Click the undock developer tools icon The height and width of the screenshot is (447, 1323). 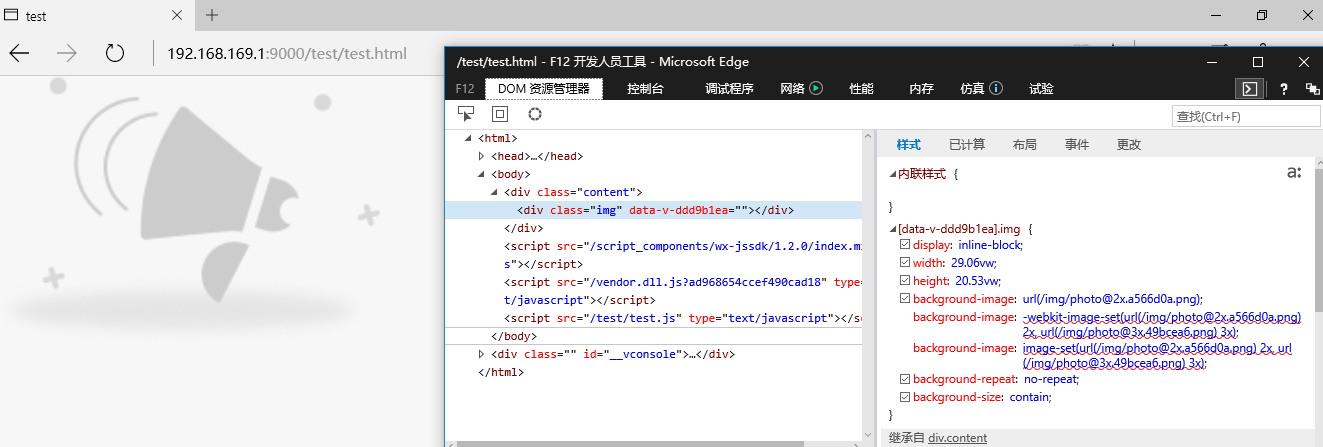pyautogui.click(x=1311, y=89)
